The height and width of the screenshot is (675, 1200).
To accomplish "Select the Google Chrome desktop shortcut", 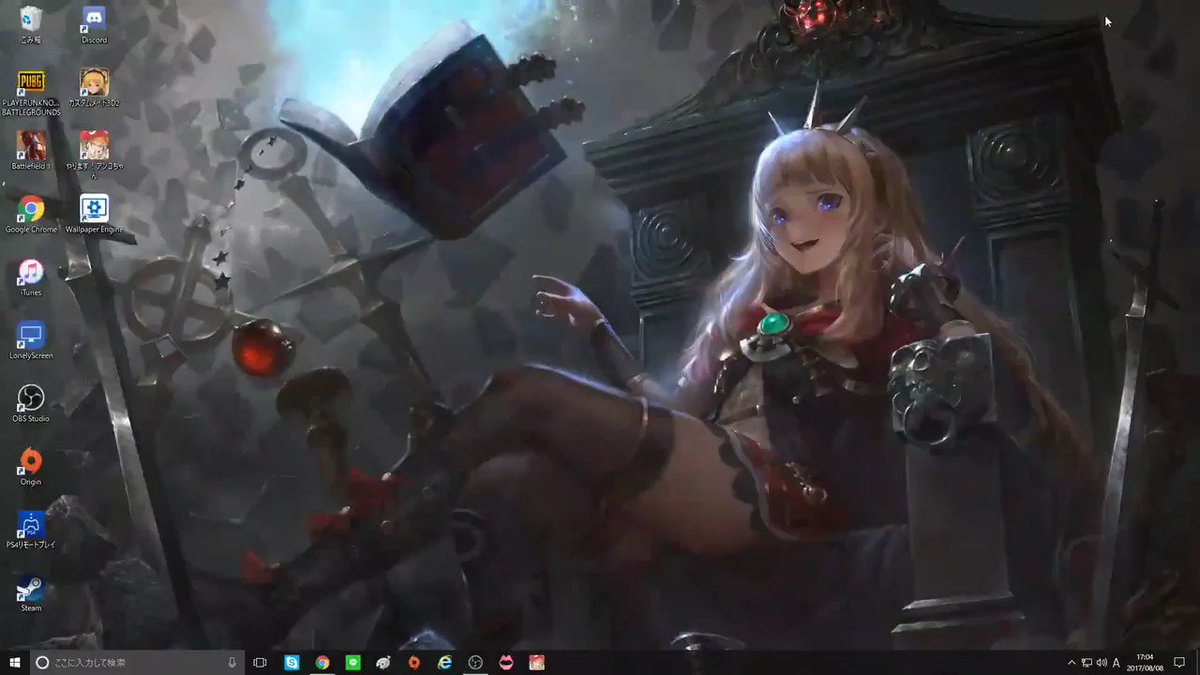I will tap(31, 214).
